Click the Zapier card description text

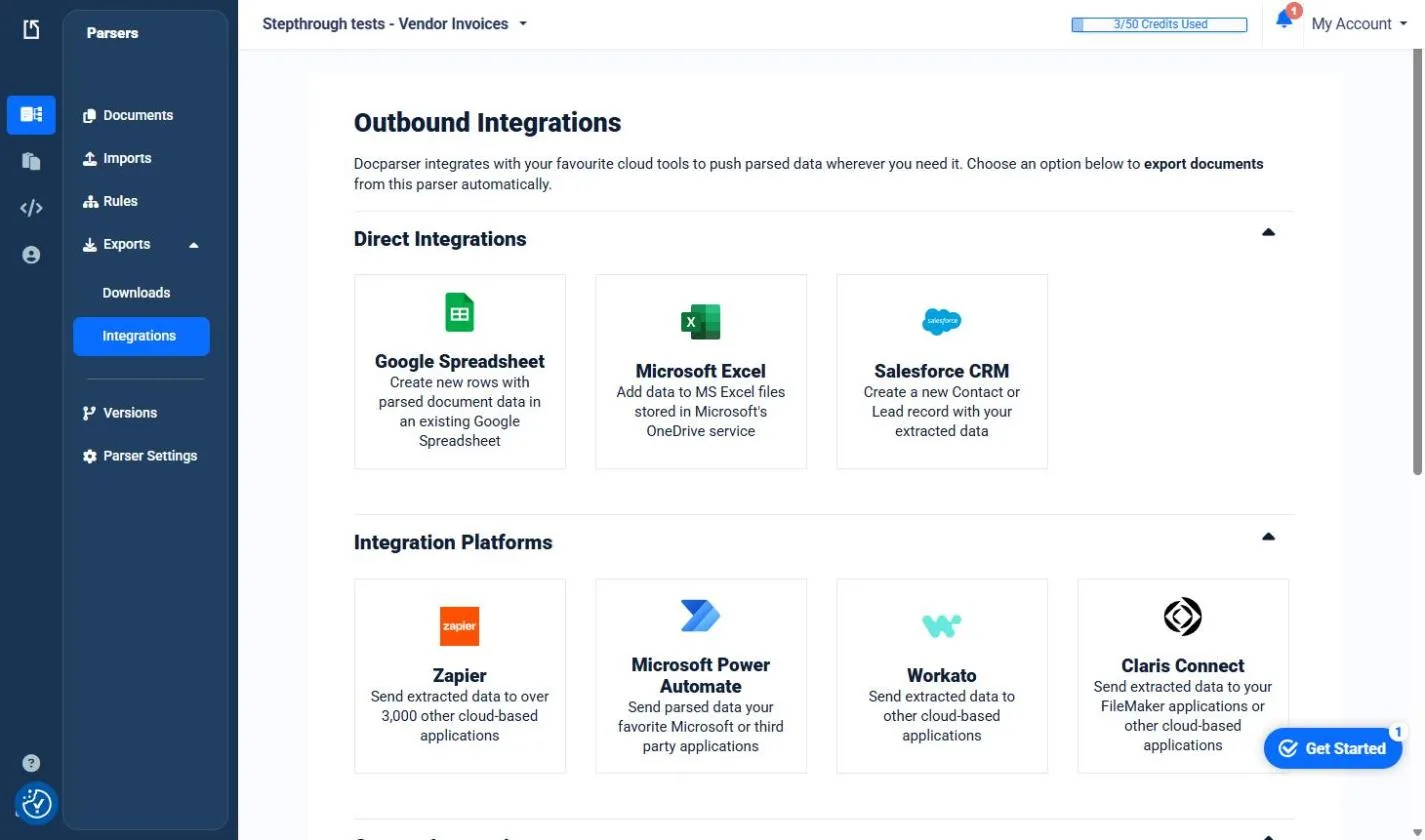460,716
